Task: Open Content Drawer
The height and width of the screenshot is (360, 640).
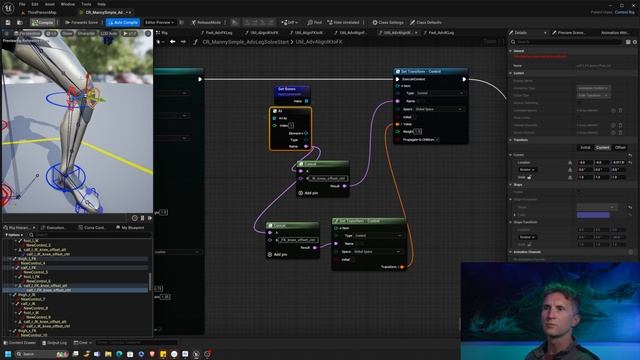Action: tap(19, 343)
